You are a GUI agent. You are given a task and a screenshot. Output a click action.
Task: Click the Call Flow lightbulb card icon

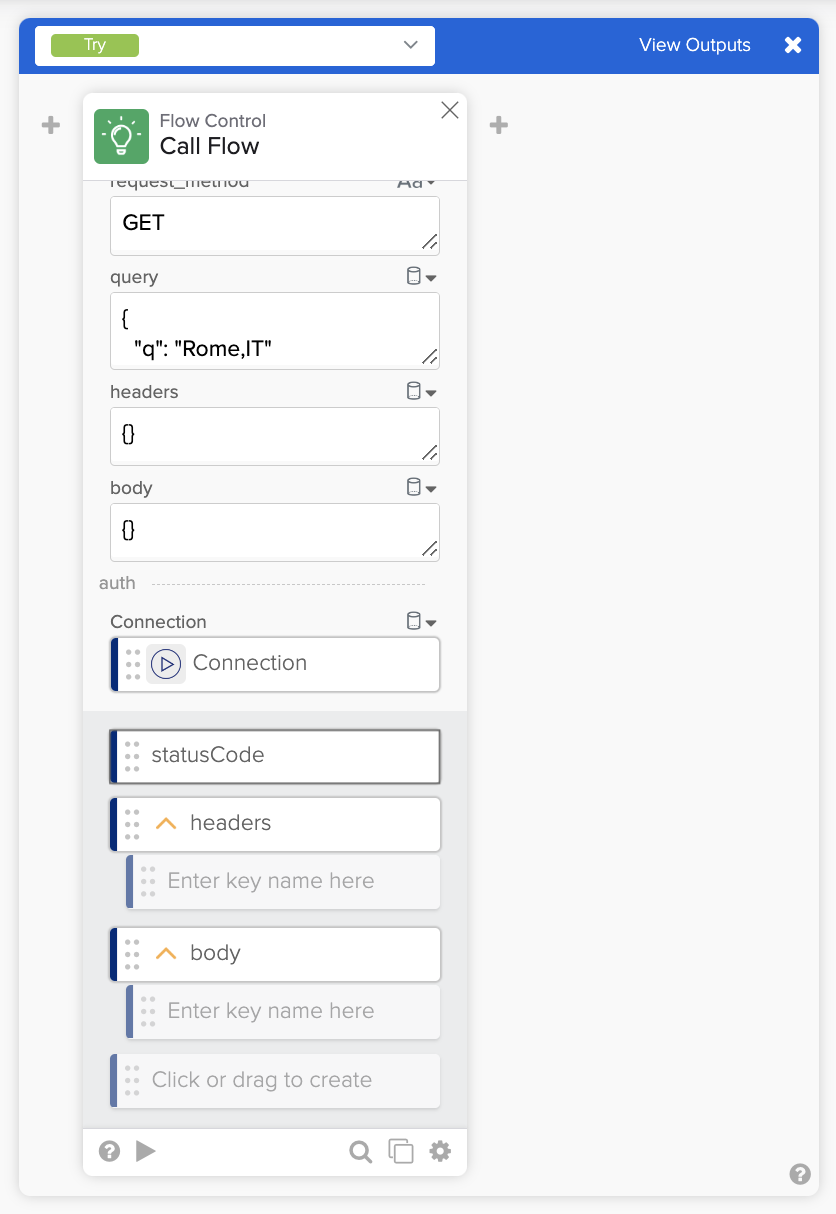[121, 136]
